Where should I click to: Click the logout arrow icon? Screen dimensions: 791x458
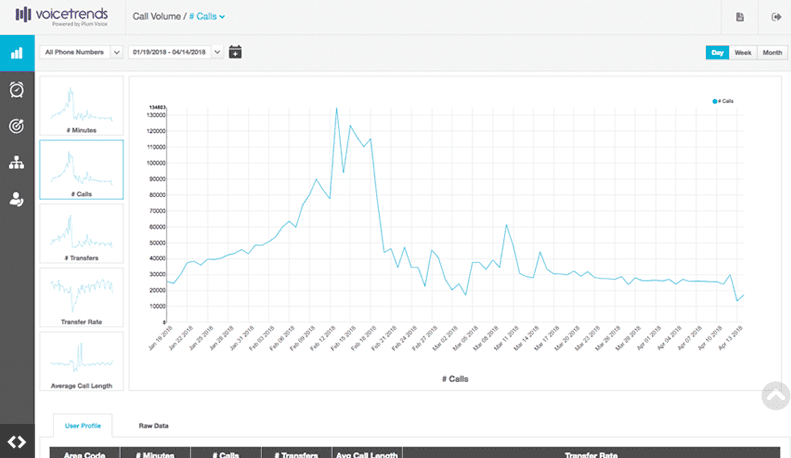tap(776, 17)
